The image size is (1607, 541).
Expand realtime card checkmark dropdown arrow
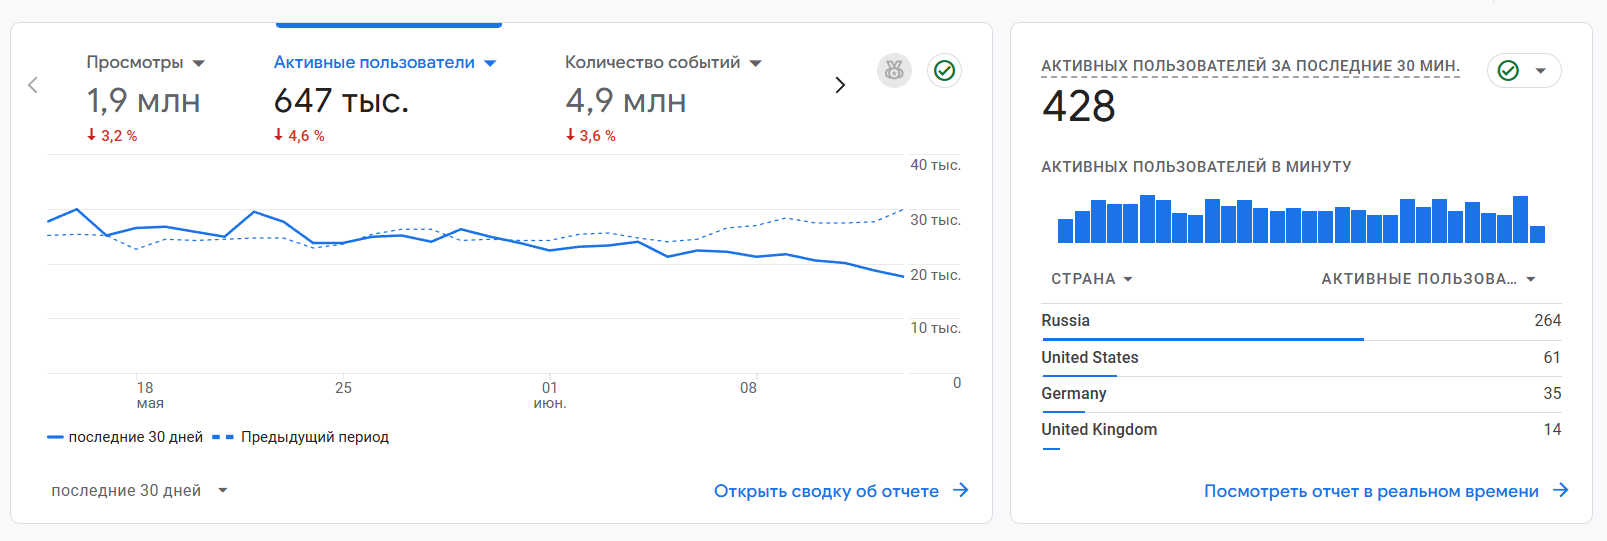click(x=1541, y=71)
